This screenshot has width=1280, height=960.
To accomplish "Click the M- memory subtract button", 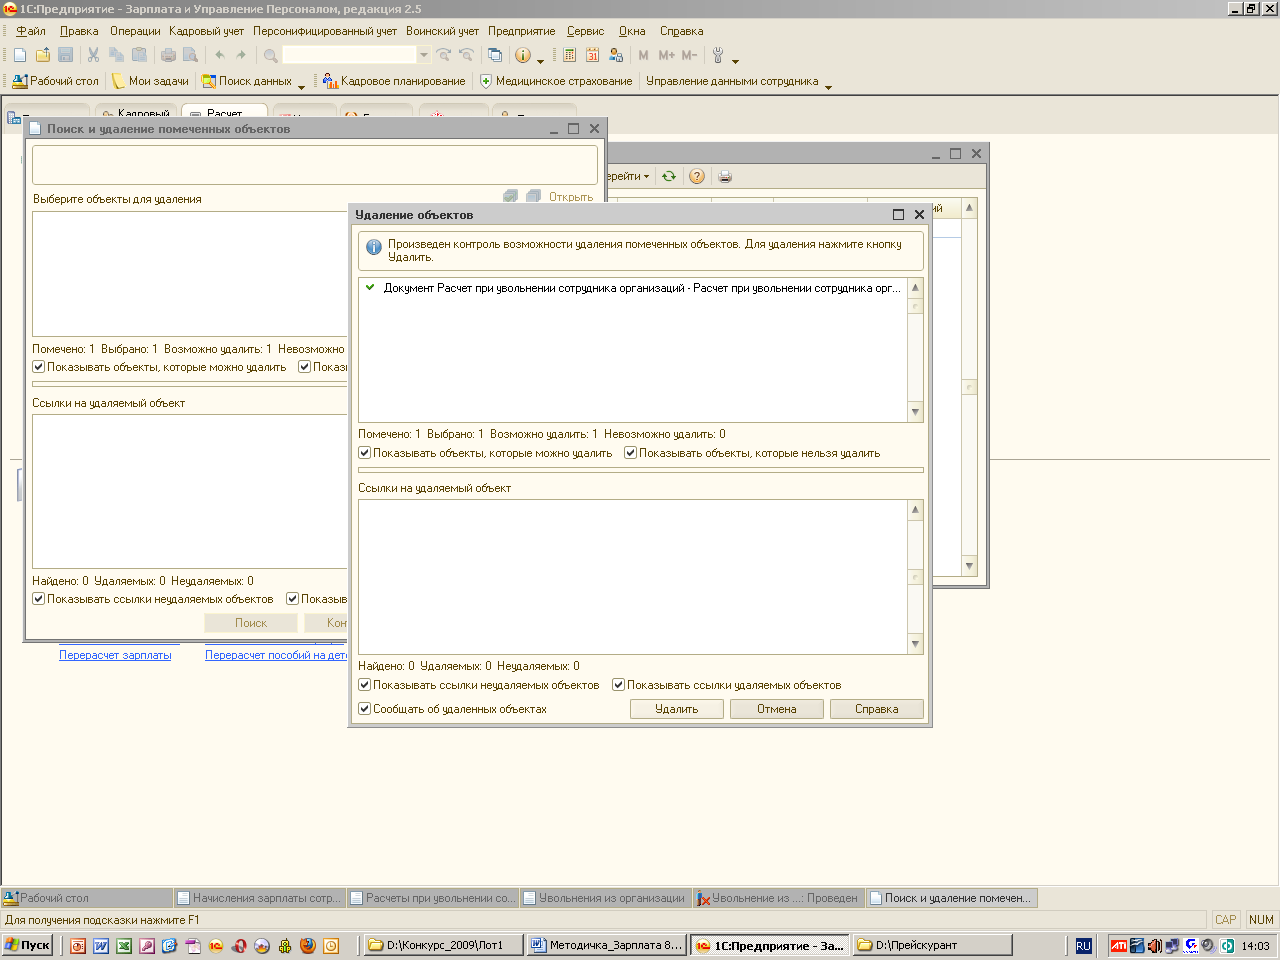I will coord(689,55).
